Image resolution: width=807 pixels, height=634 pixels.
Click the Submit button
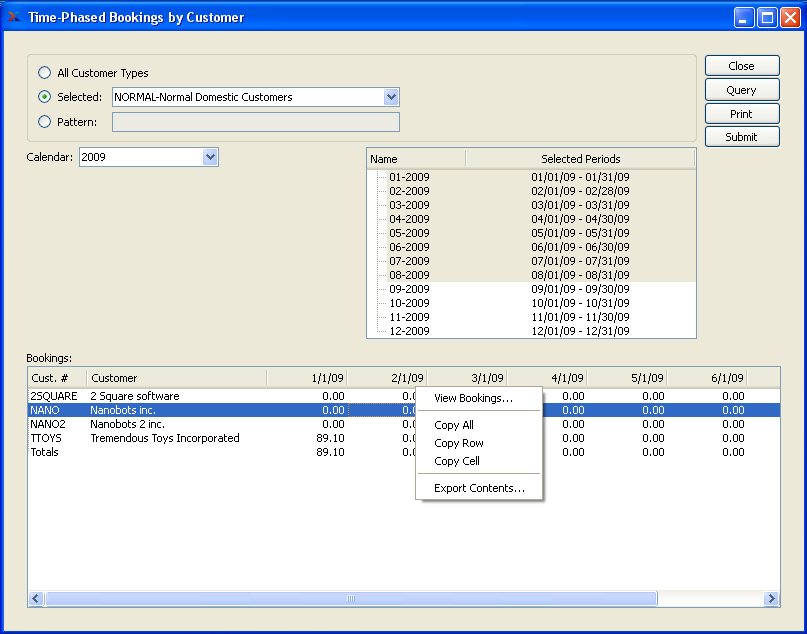tap(741, 137)
